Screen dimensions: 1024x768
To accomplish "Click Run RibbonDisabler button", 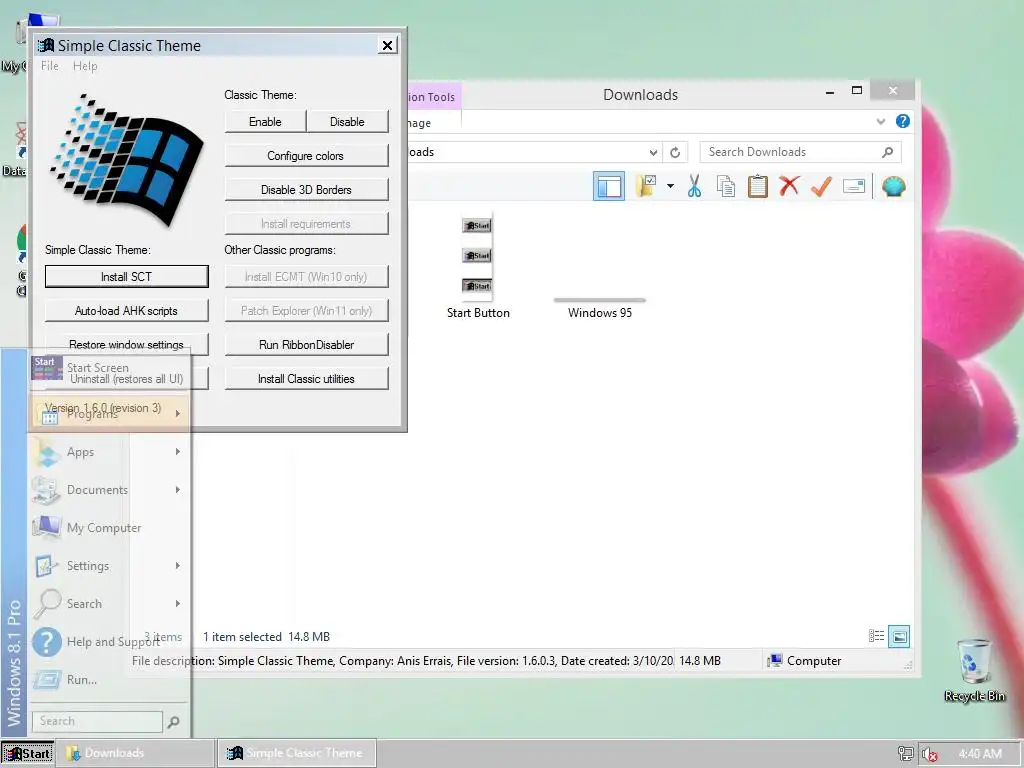I will click(x=306, y=345).
